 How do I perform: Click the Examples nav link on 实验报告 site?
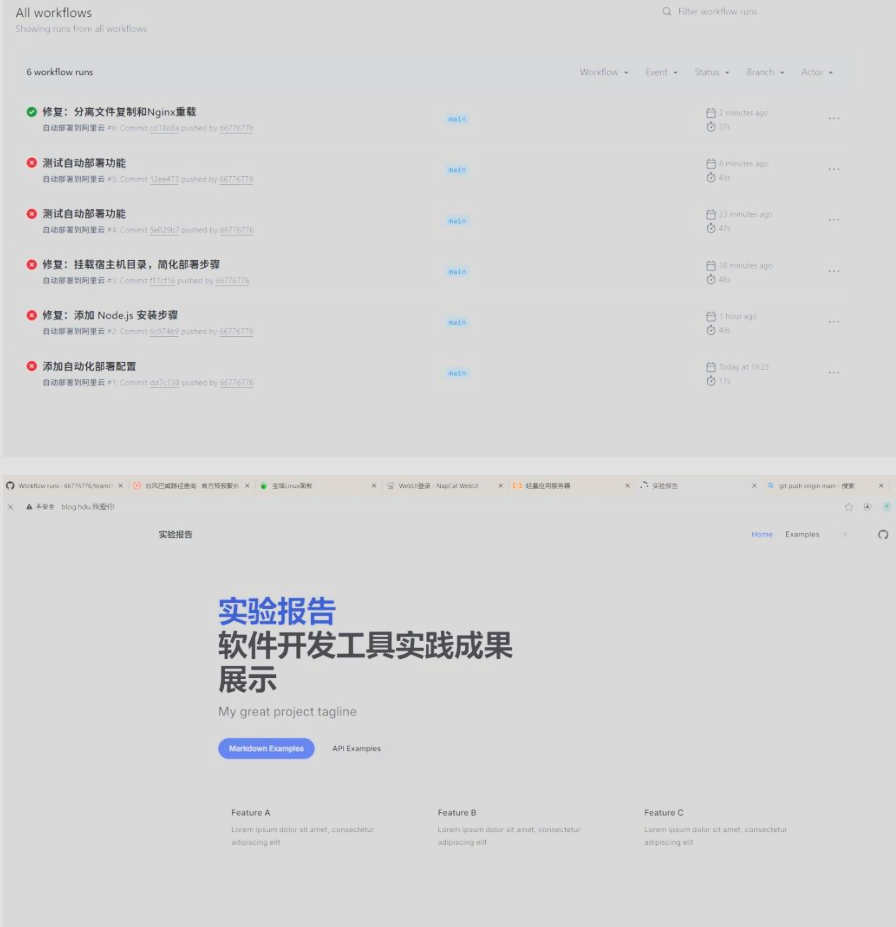point(802,534)
